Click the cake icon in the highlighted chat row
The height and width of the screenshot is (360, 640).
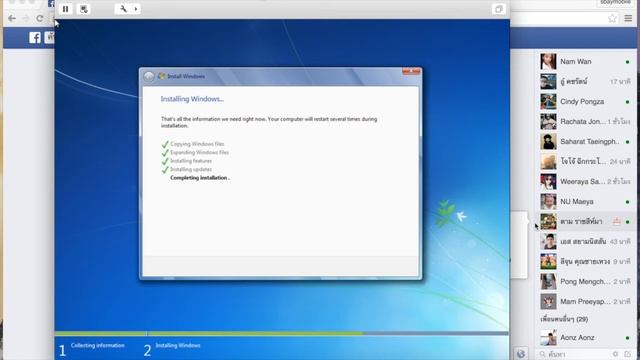coord(617,221)
